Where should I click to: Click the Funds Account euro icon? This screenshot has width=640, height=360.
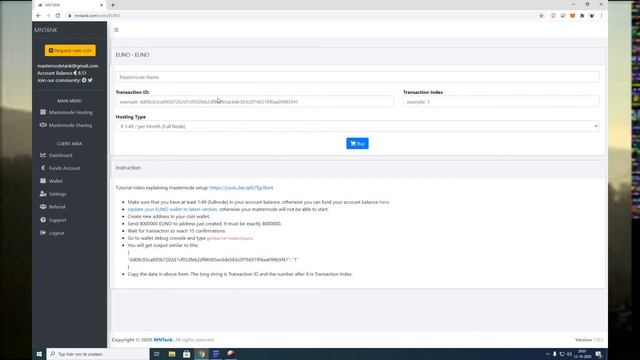[43, 168]
